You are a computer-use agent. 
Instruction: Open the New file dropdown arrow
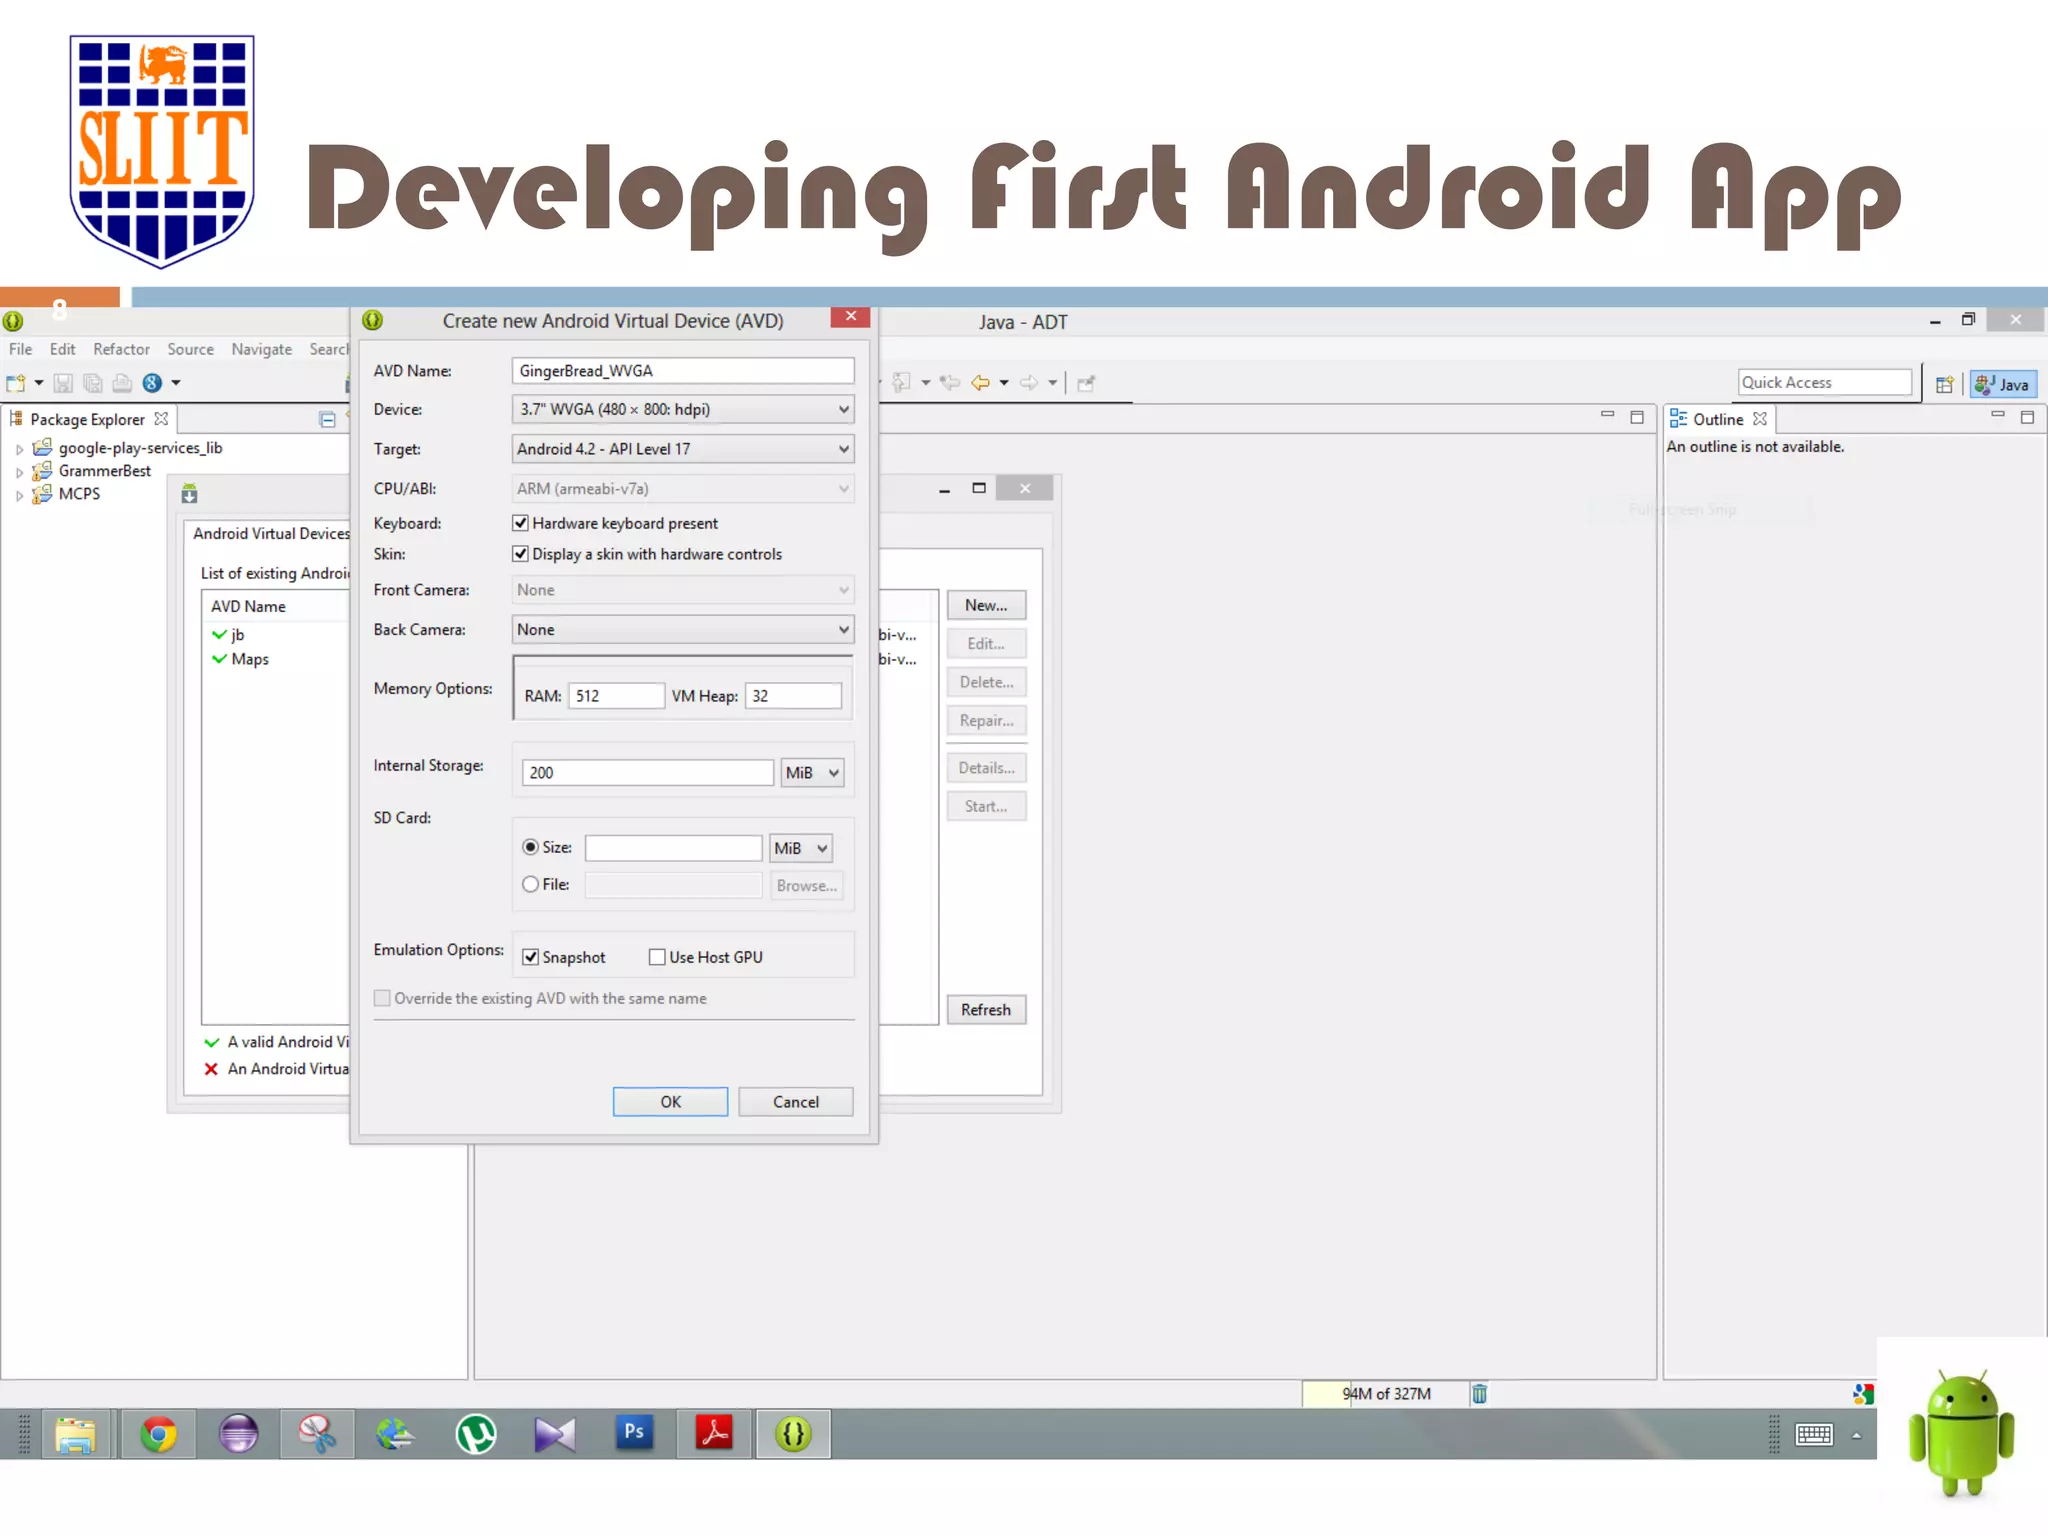[39, 383]
